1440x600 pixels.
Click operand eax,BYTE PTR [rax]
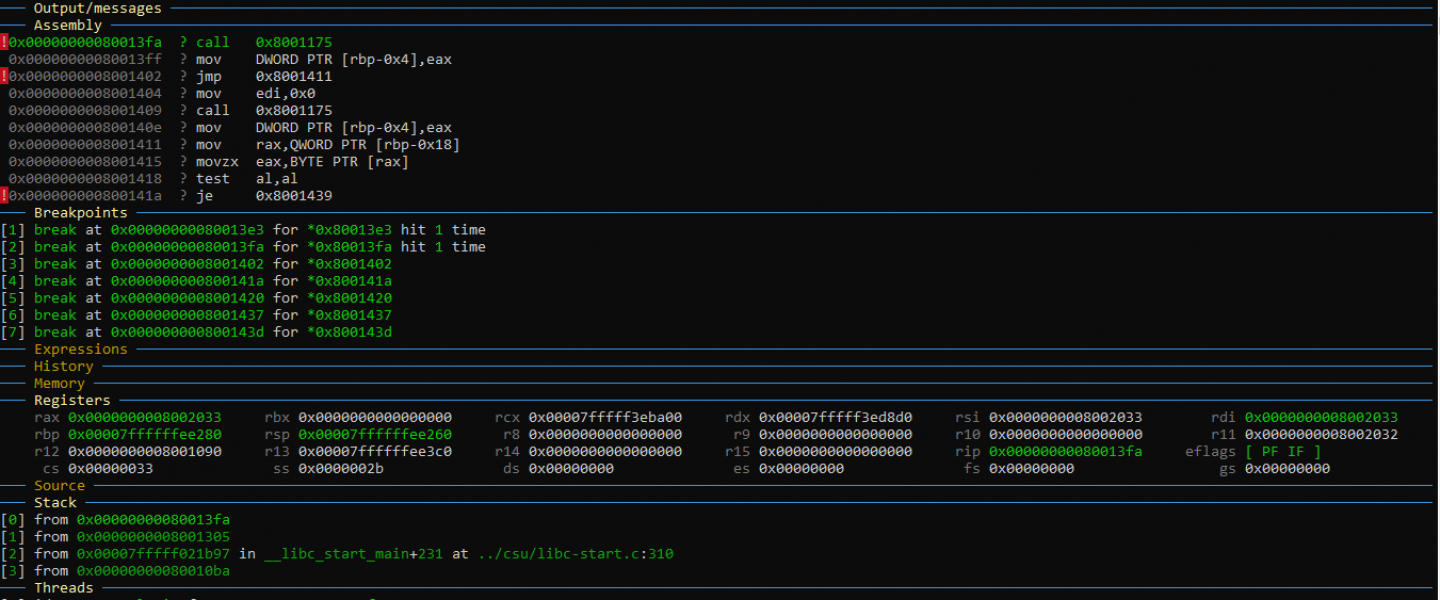click(x=333, y=162)
